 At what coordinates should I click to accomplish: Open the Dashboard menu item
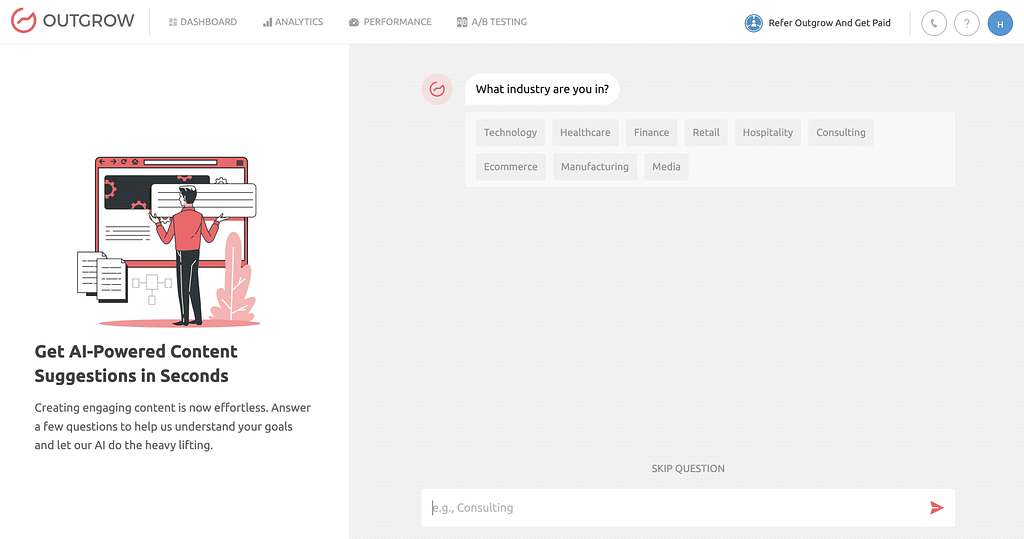click(203, 22)
